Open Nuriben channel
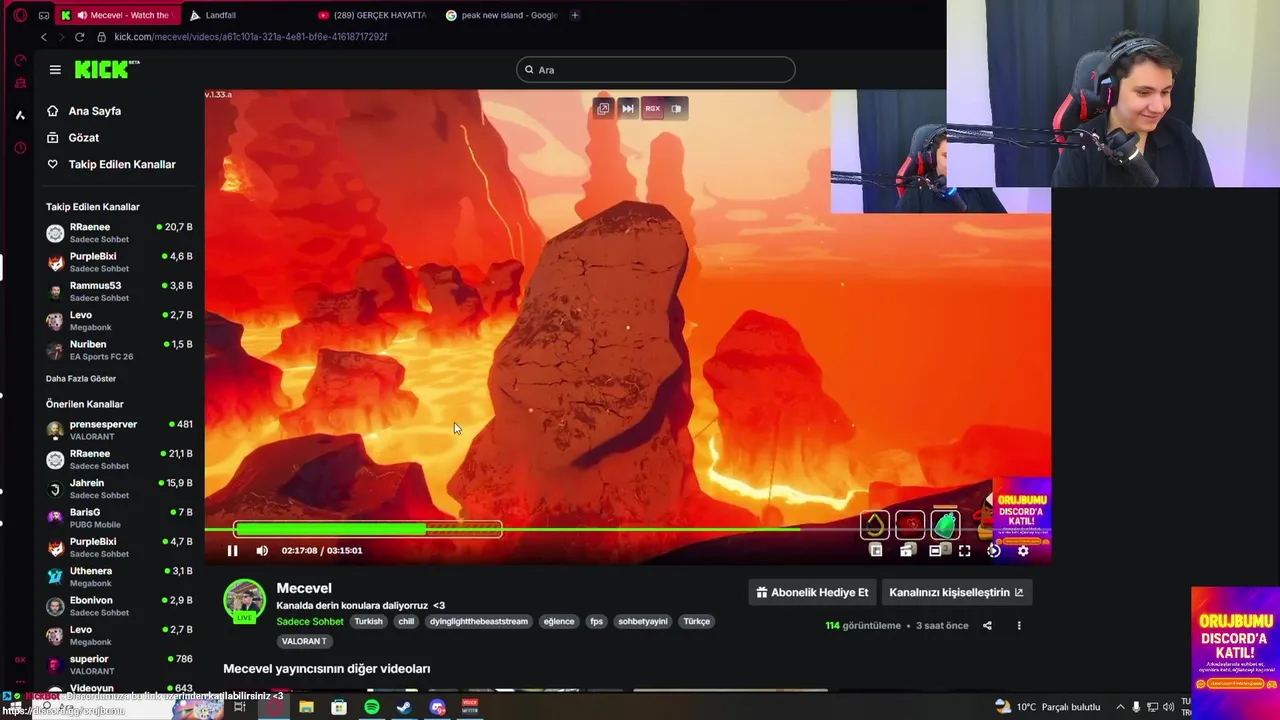 click(119, 350)
